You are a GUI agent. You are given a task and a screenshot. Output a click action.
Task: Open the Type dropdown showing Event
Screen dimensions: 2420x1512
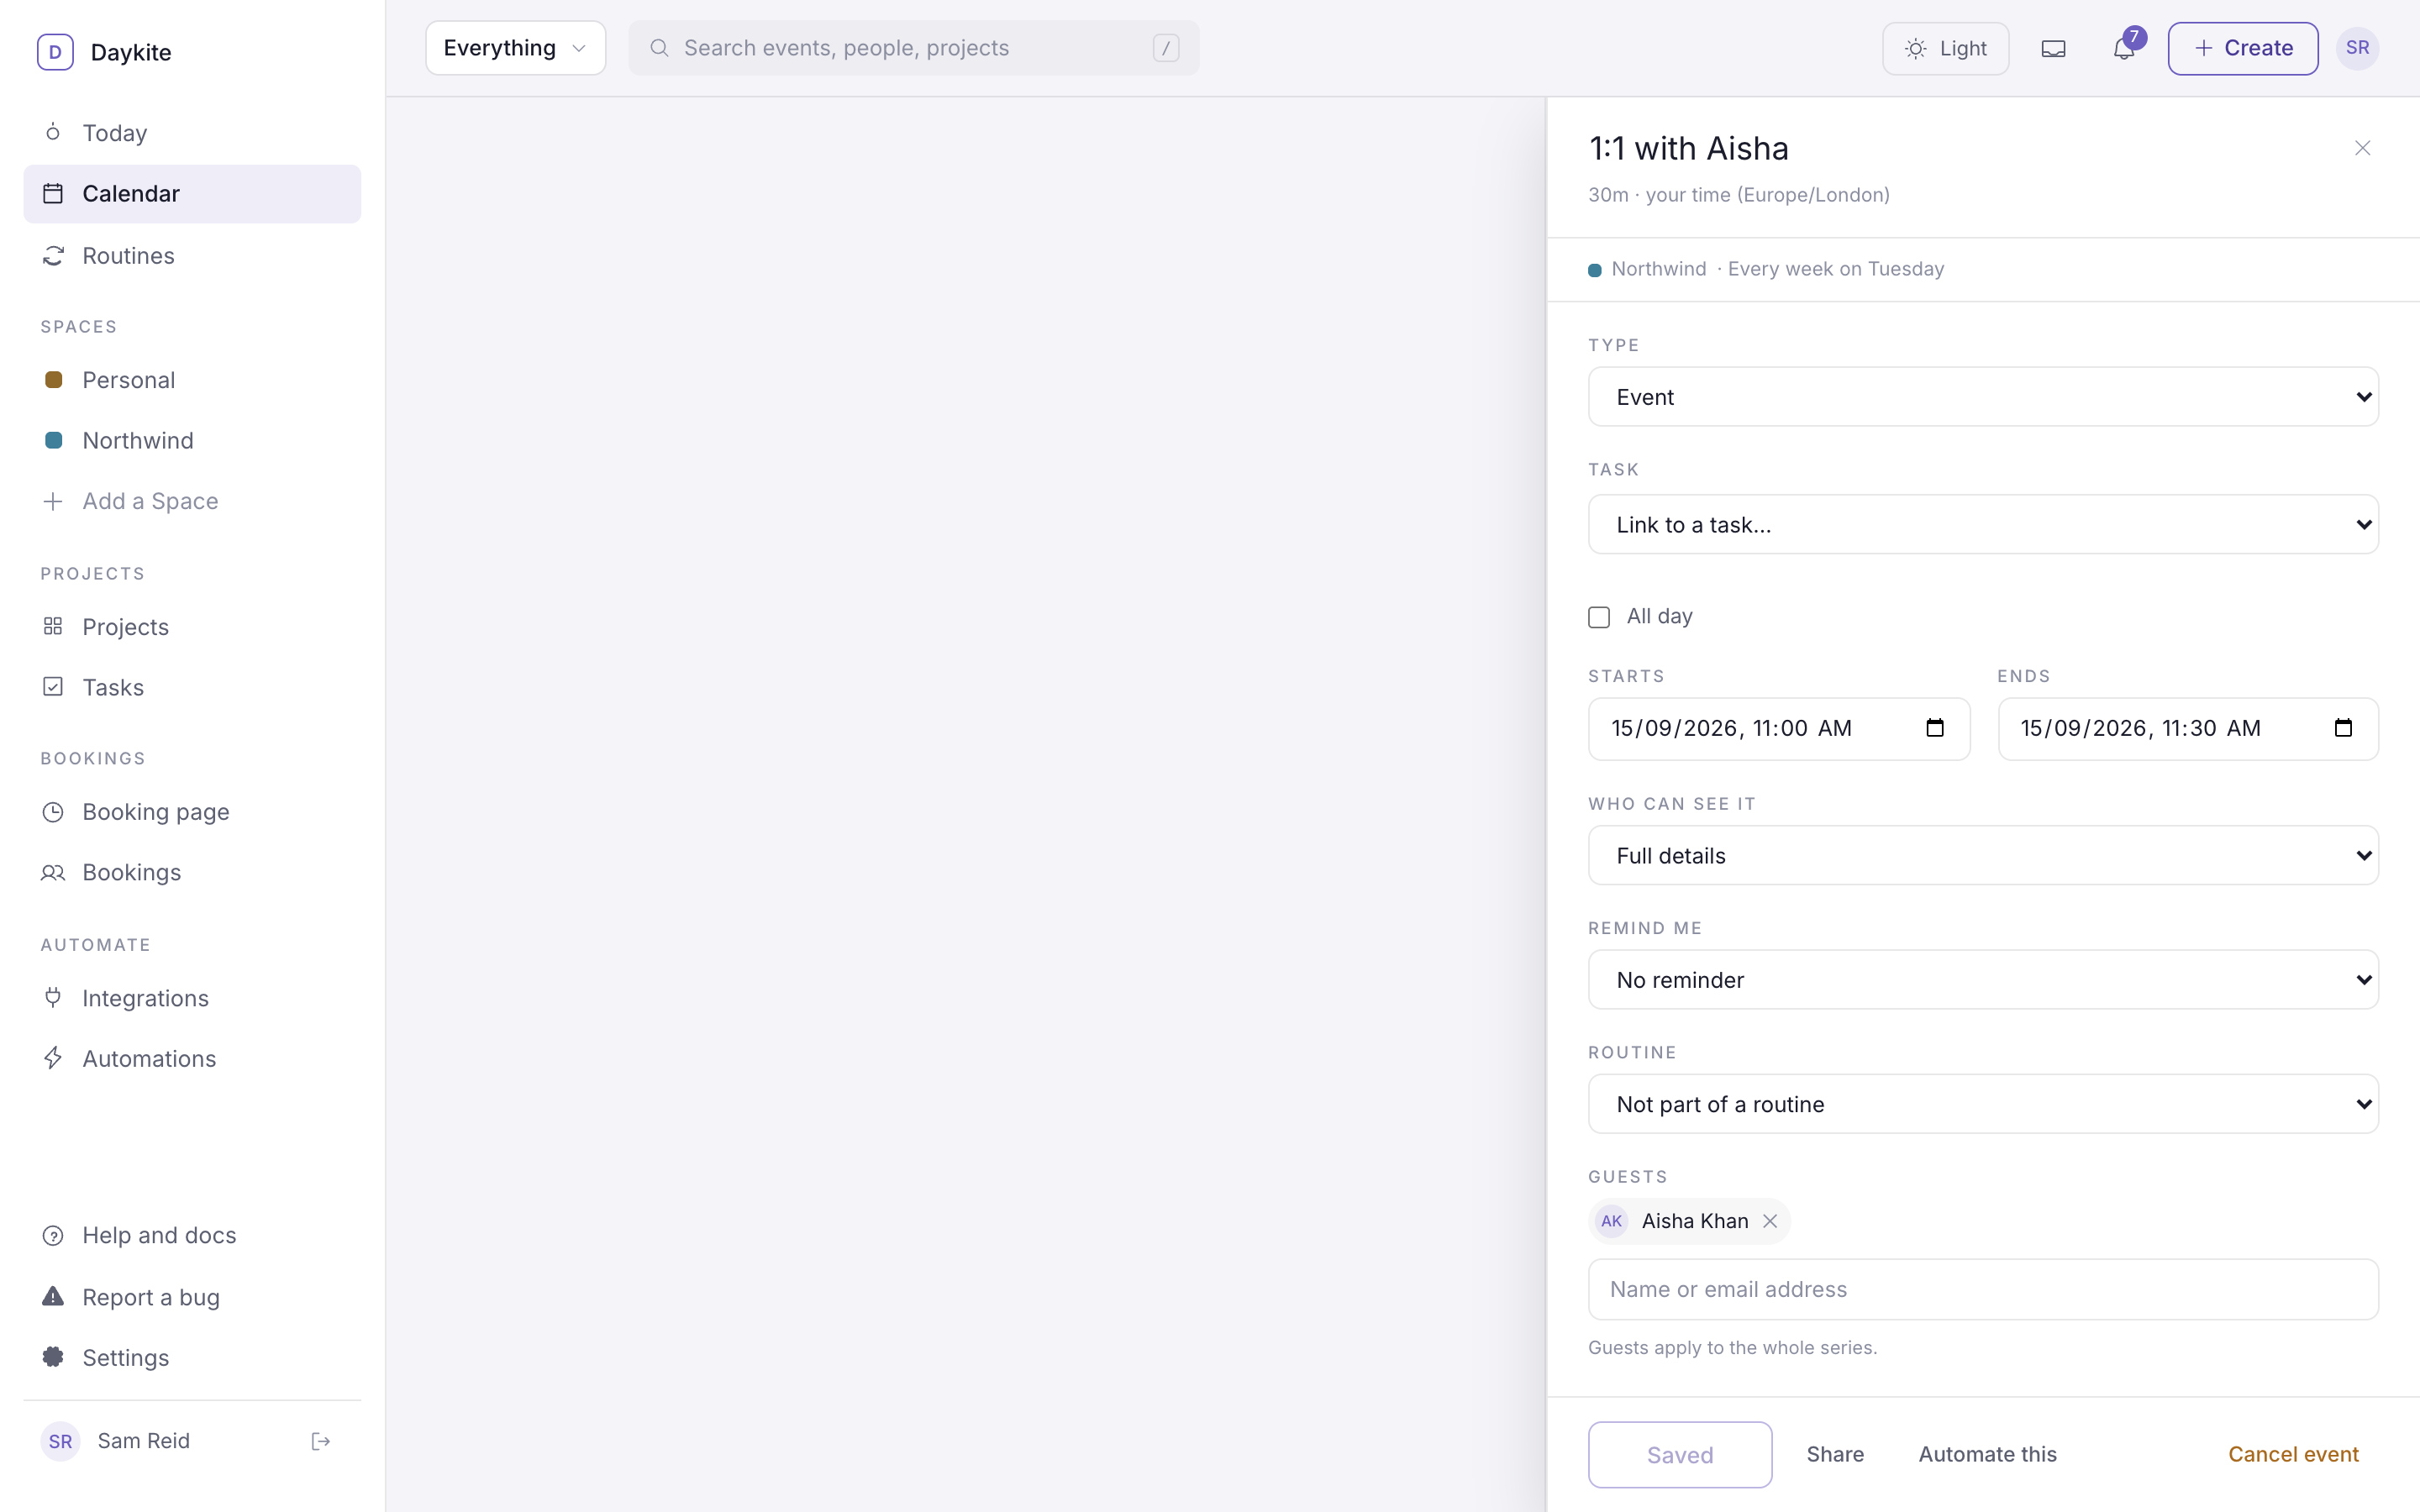point(1982,397)
